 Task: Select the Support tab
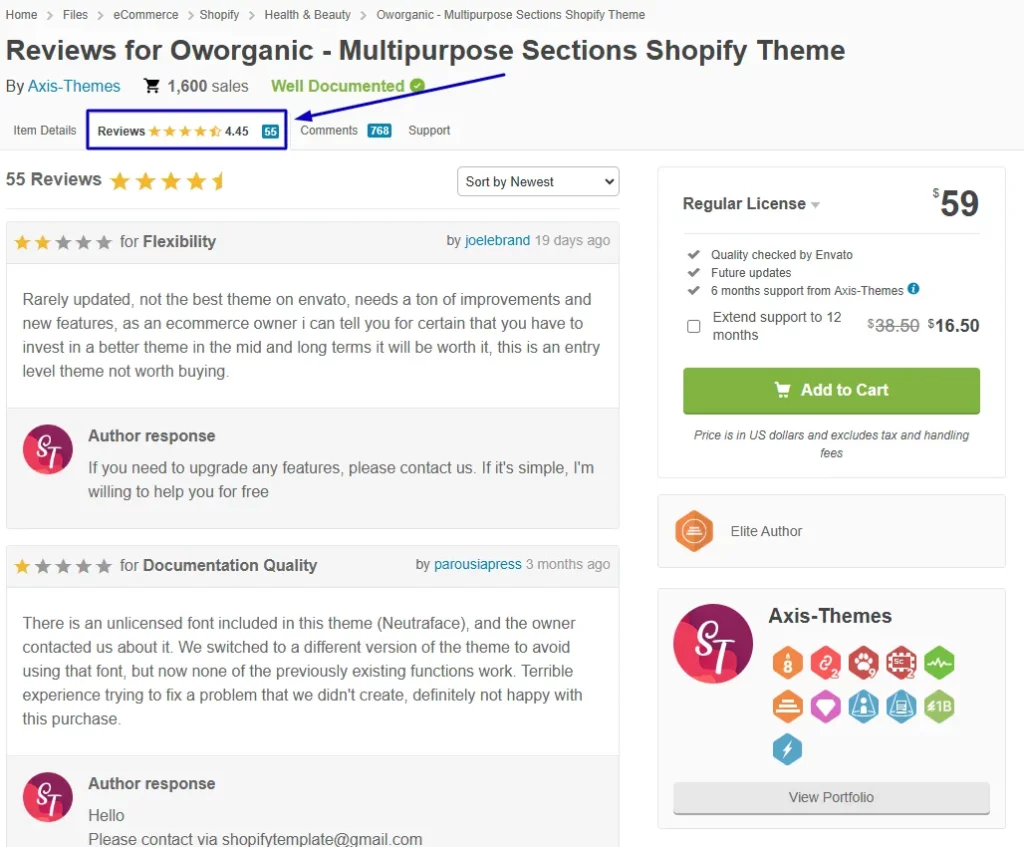(x=429, y=130)
